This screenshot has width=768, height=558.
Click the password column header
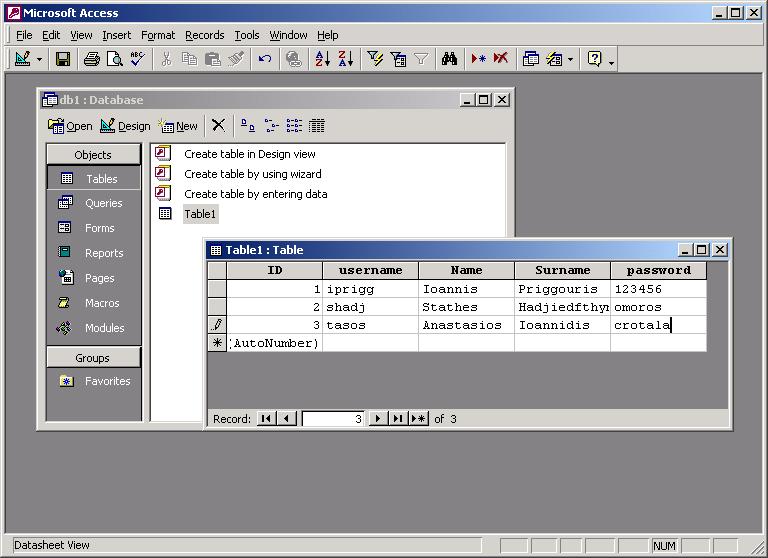(x=658, y=270)
